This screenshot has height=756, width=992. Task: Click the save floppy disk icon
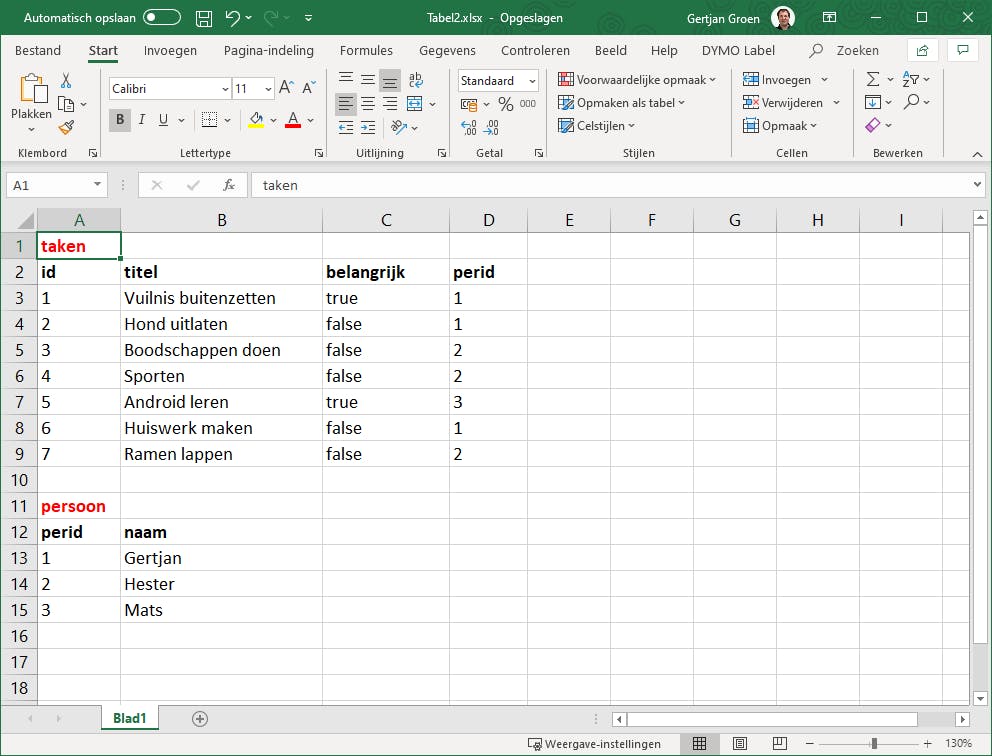203,18
